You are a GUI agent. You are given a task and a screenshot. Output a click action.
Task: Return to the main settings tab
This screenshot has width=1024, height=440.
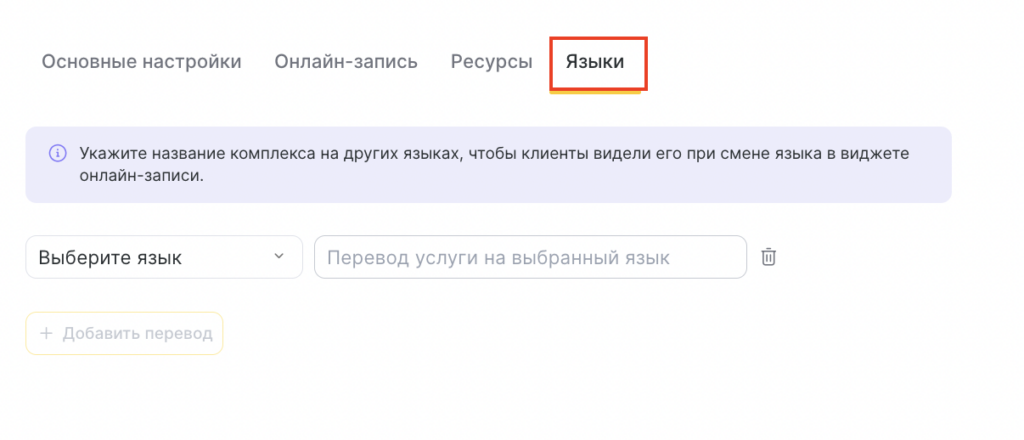click(141, 61)
